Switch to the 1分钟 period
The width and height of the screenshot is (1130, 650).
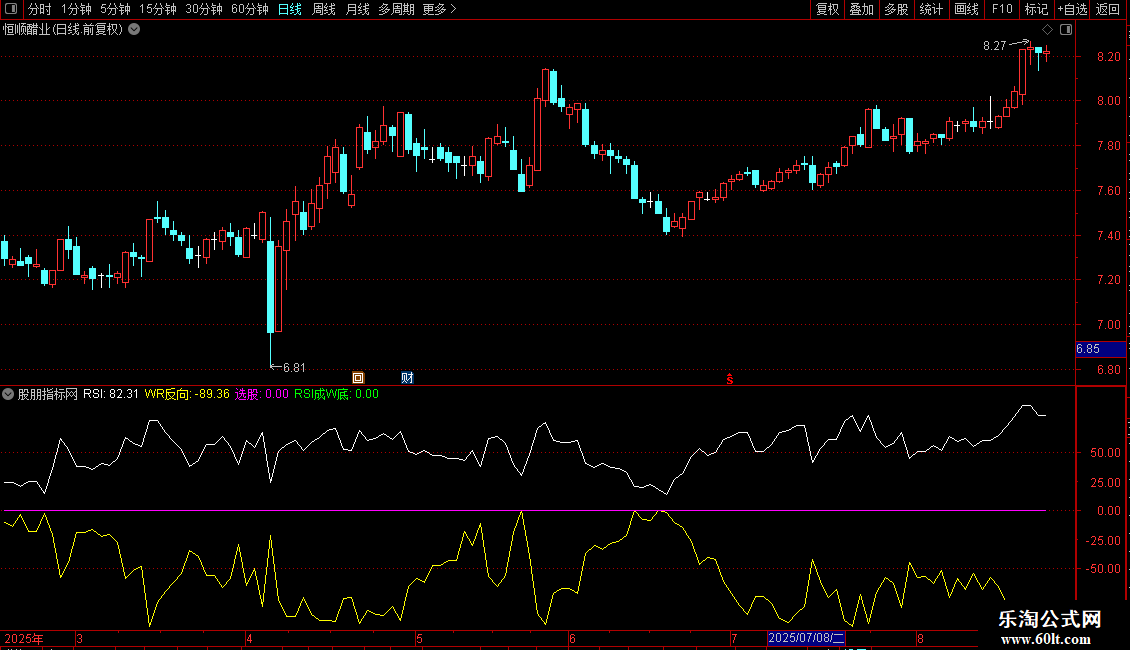pos(76,9)
